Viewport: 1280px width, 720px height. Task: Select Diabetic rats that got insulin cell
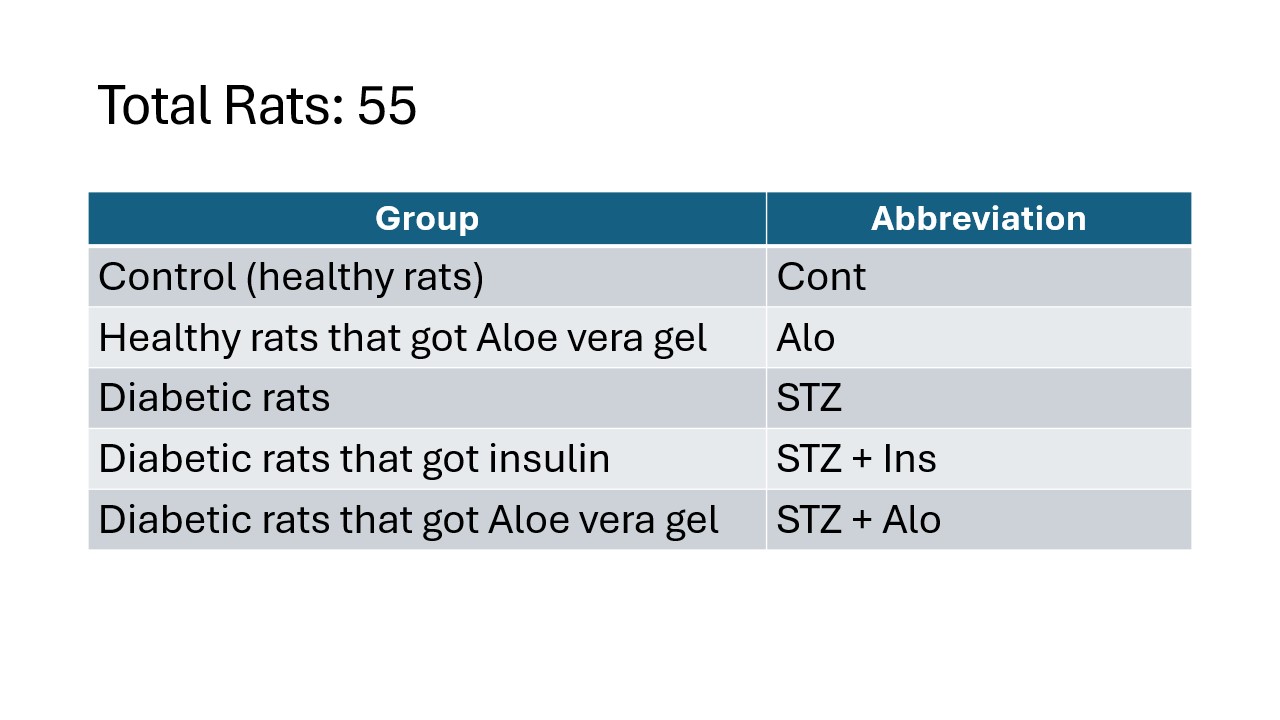pos(427,459)
